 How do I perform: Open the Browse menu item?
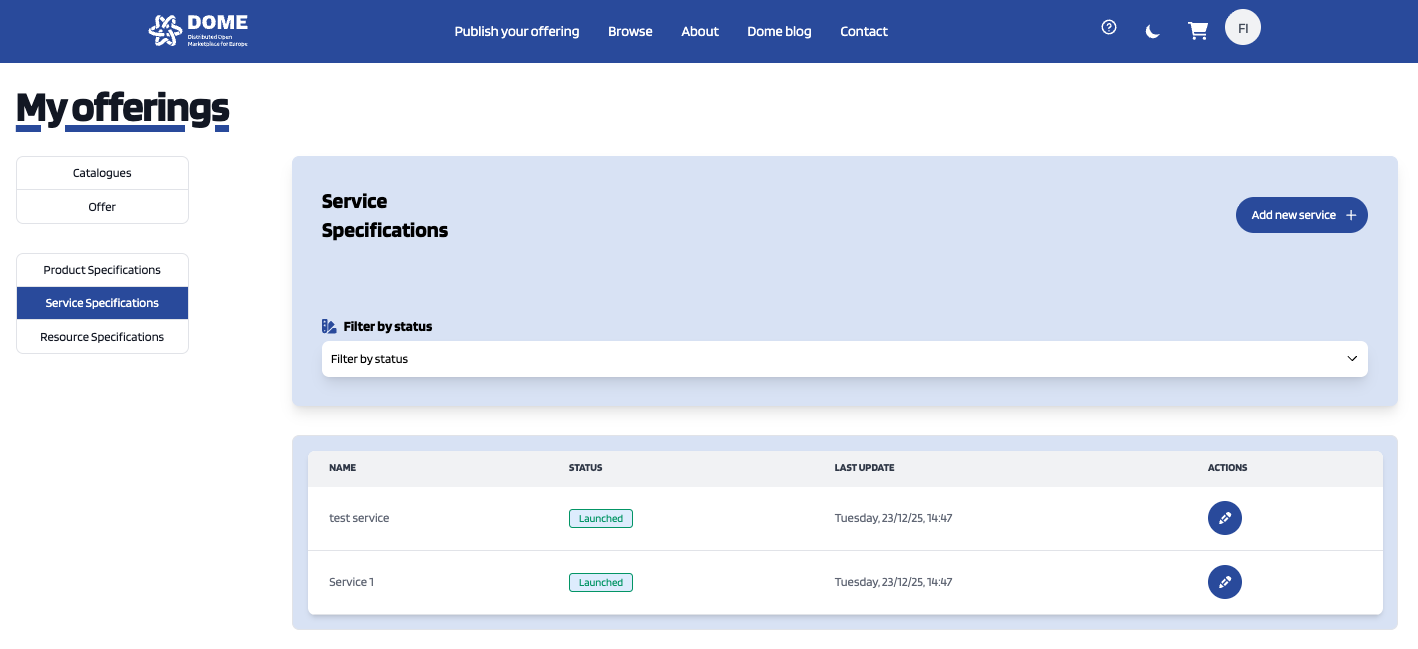pyautogui.click(x=630, y=31)
